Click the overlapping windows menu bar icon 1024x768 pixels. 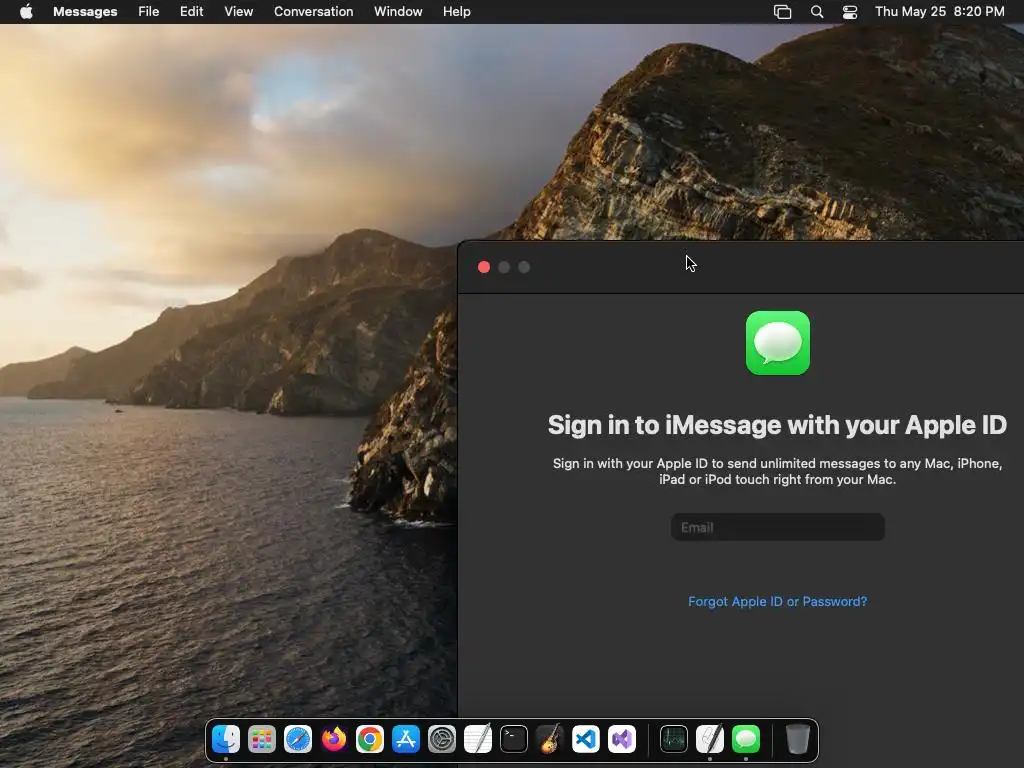pos(782,12)
